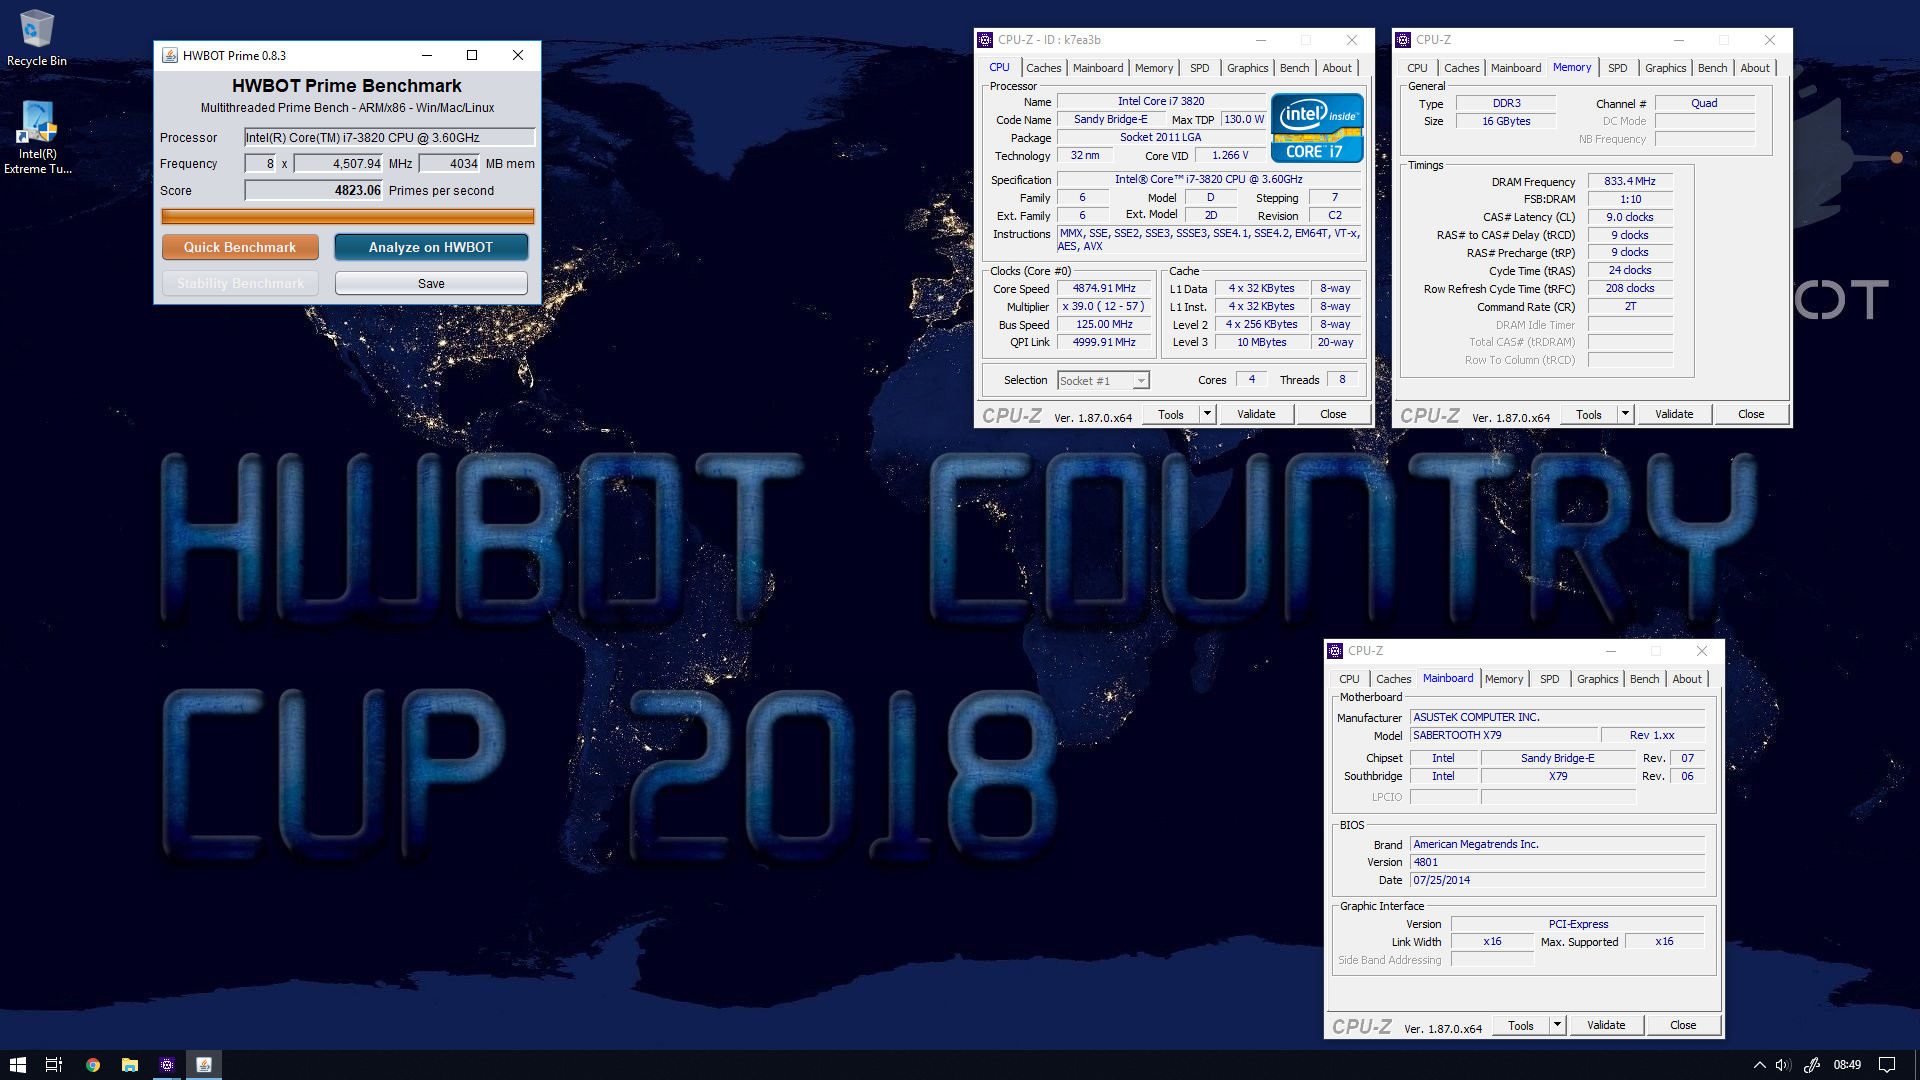Viewport: 1920px width, 1080px height.
Task: Switch to CPU-Z taskbar icon
Action: (167, 1065)
